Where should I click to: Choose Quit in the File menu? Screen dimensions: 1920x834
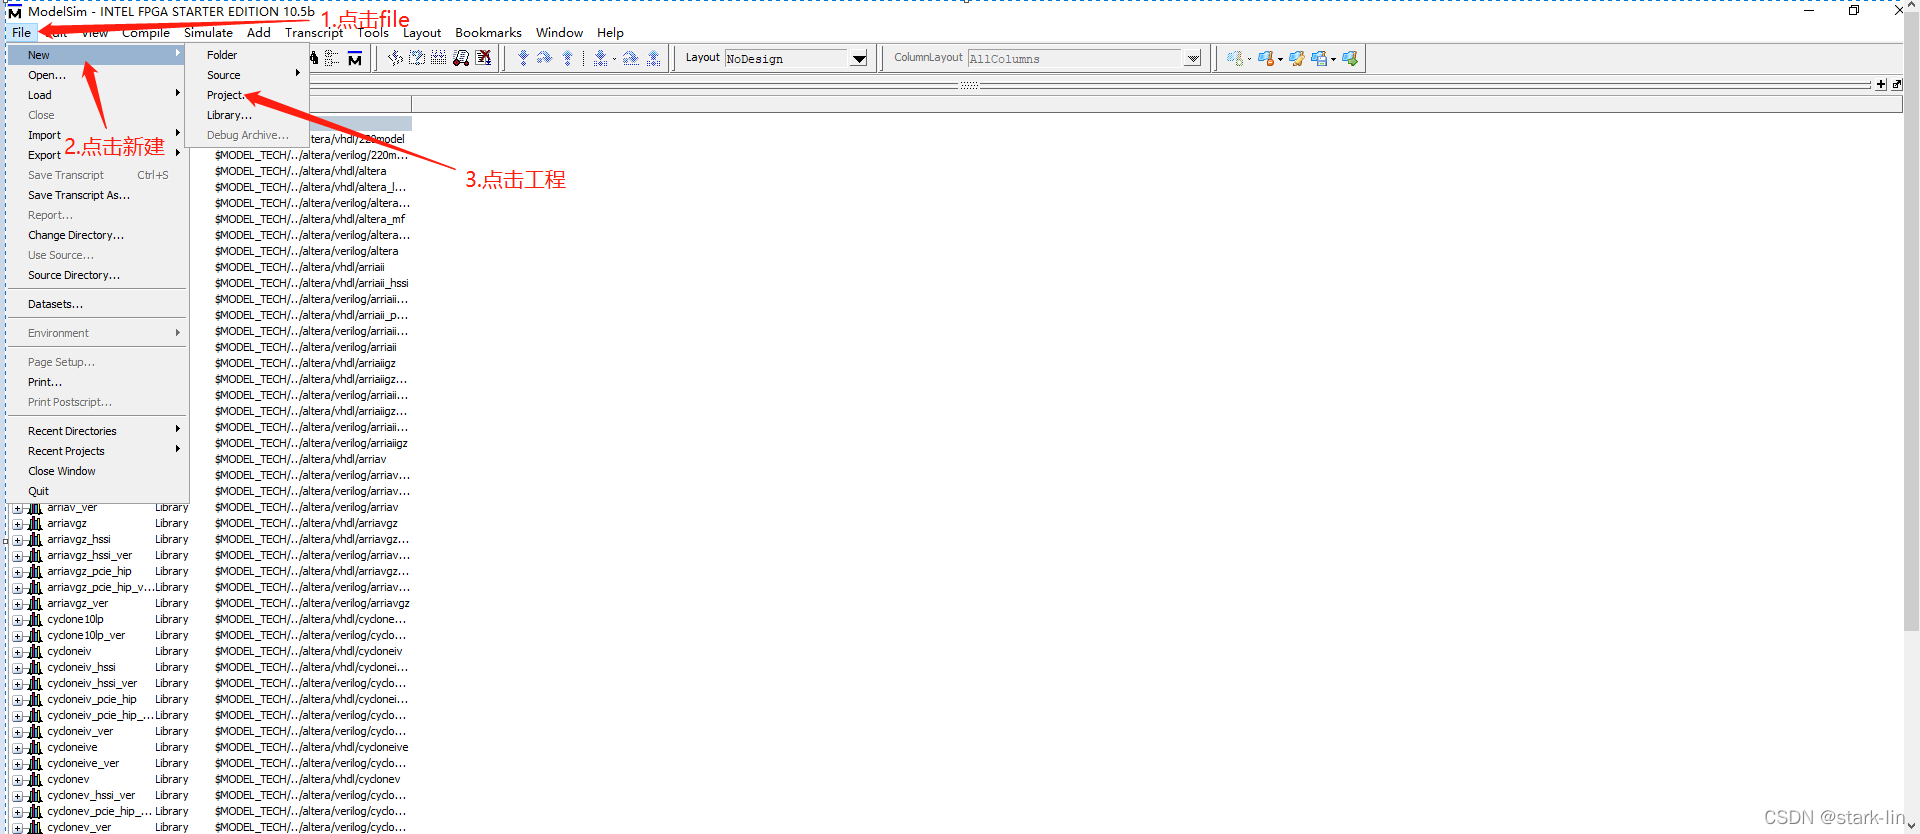(x=98, y=491)
